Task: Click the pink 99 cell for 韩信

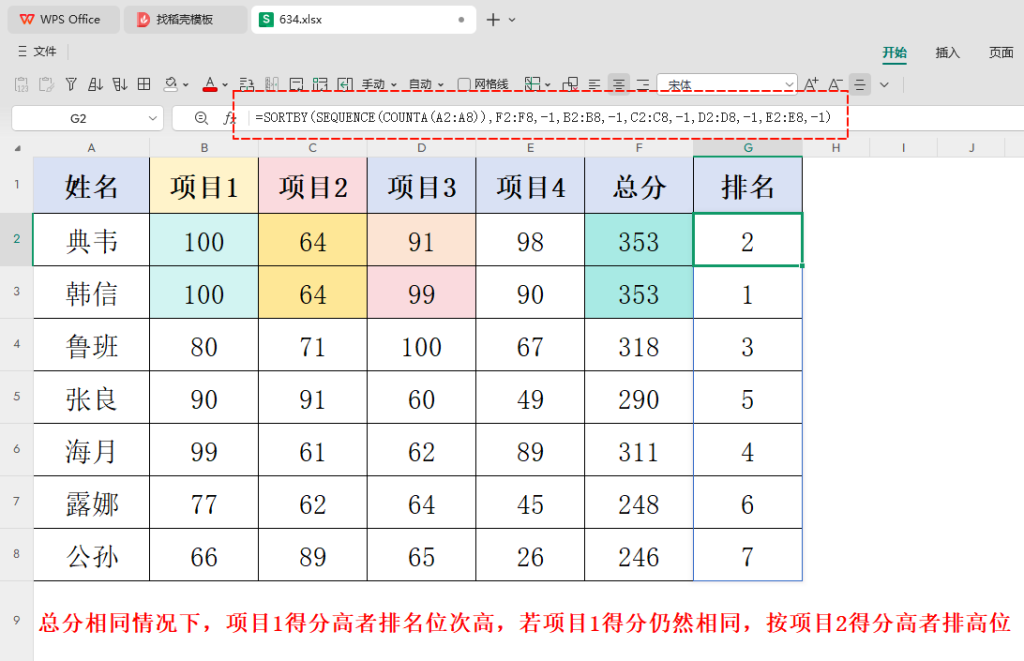Action: [x=421, y=293]
